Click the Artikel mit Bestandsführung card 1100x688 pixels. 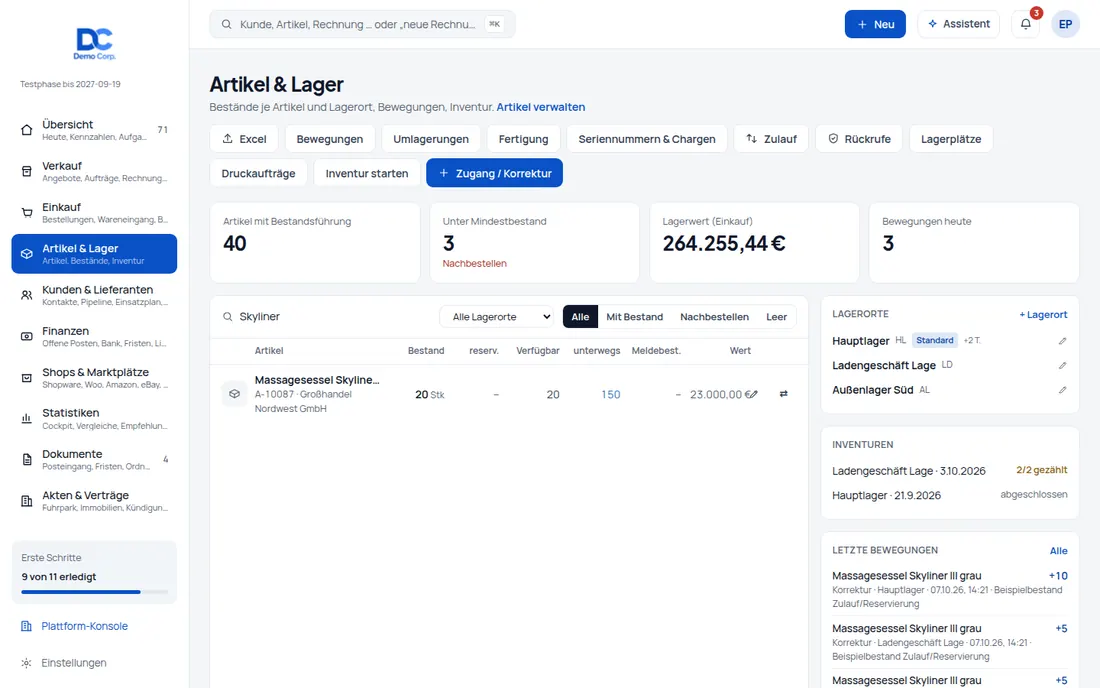click(315, 243)
